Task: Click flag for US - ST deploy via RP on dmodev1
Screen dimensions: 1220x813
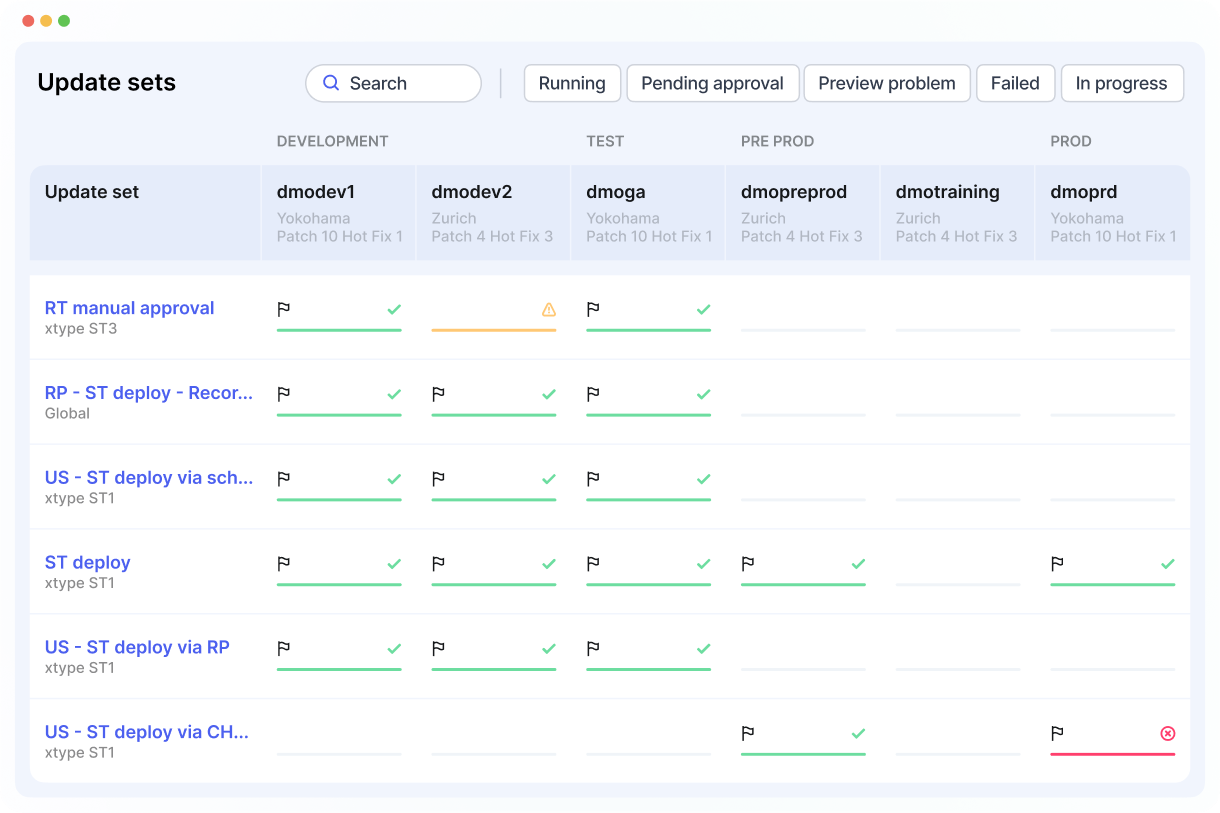Action: tap(284, 648)
